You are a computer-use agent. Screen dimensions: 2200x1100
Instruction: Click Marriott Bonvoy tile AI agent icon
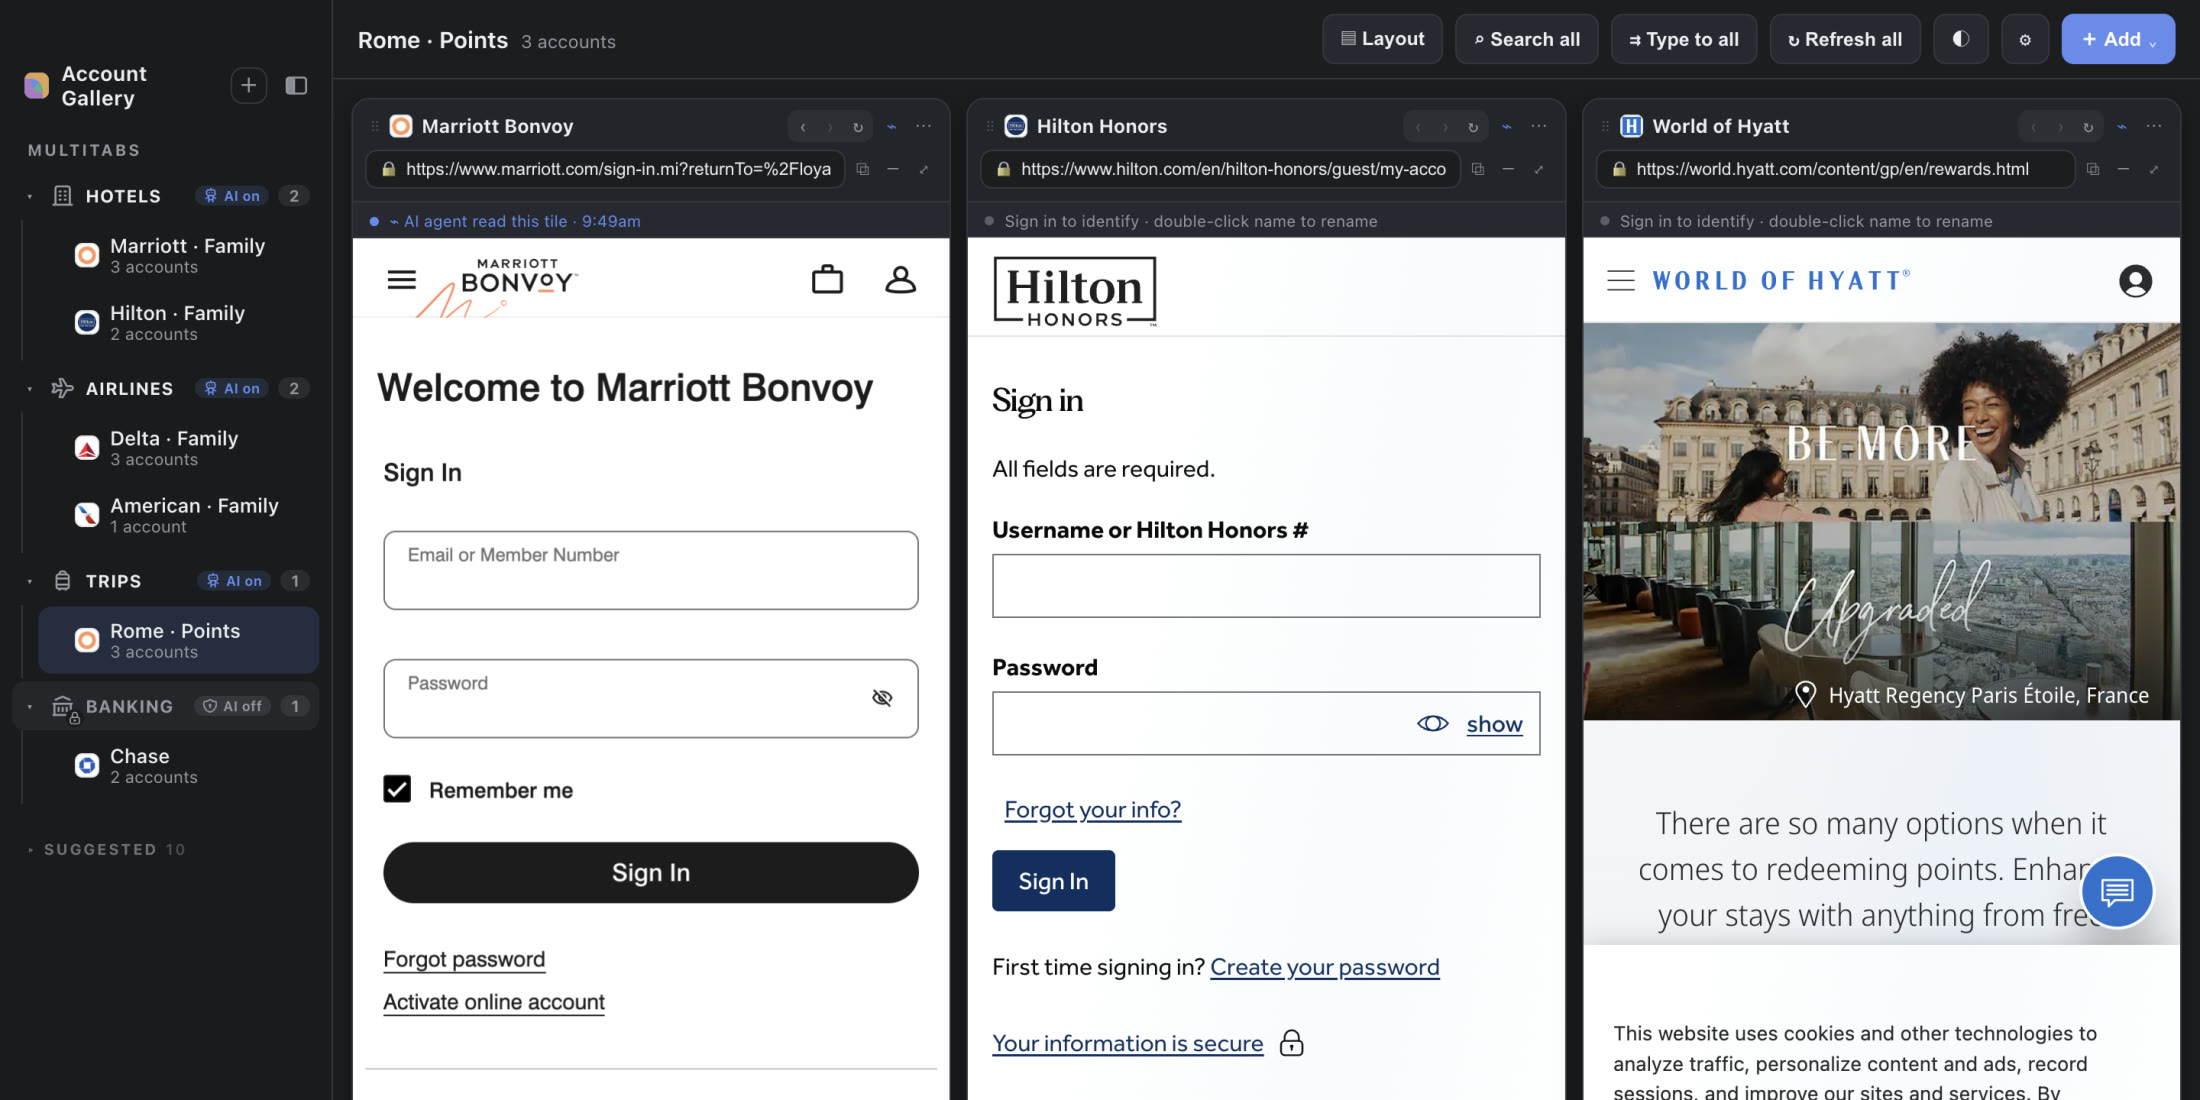pos(891,127)
